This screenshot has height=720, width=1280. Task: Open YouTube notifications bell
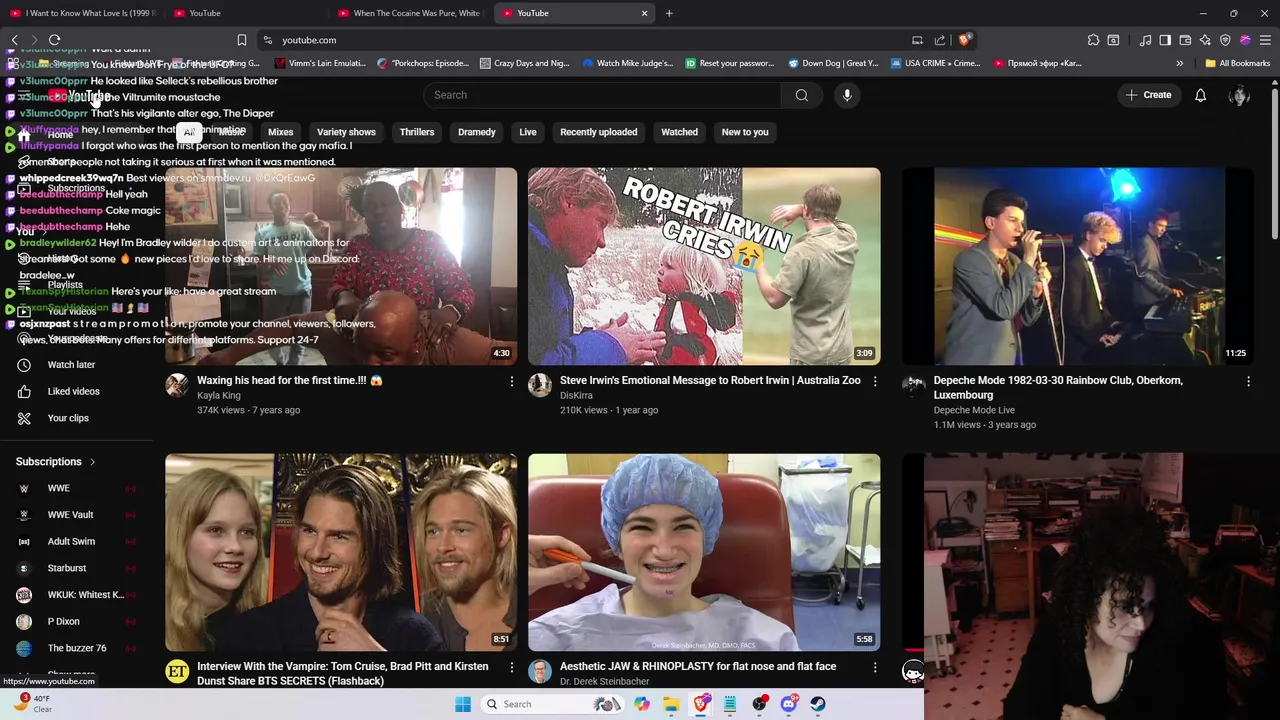tap(1200, 95)
